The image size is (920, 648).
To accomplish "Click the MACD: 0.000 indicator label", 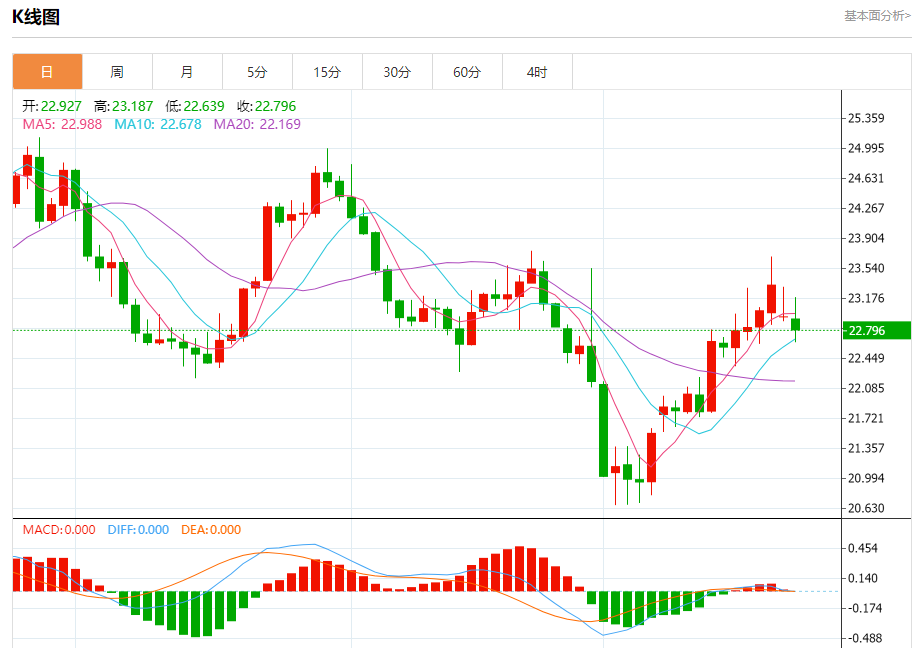I will point(59,530).
